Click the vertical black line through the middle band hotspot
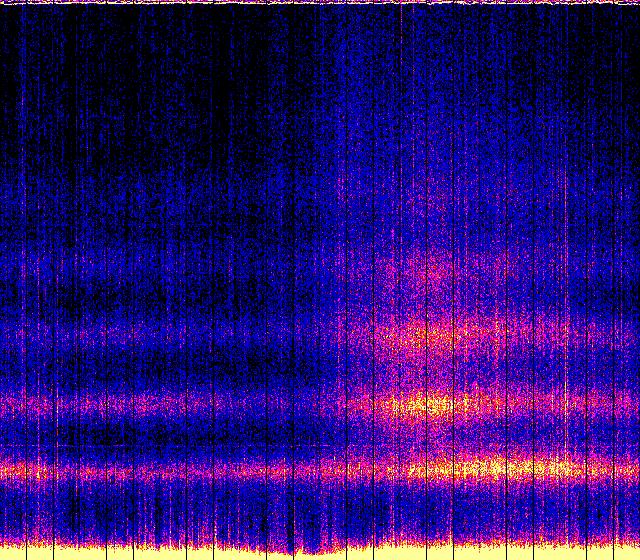This screenshot has height=560, width=640. [427, 405]
